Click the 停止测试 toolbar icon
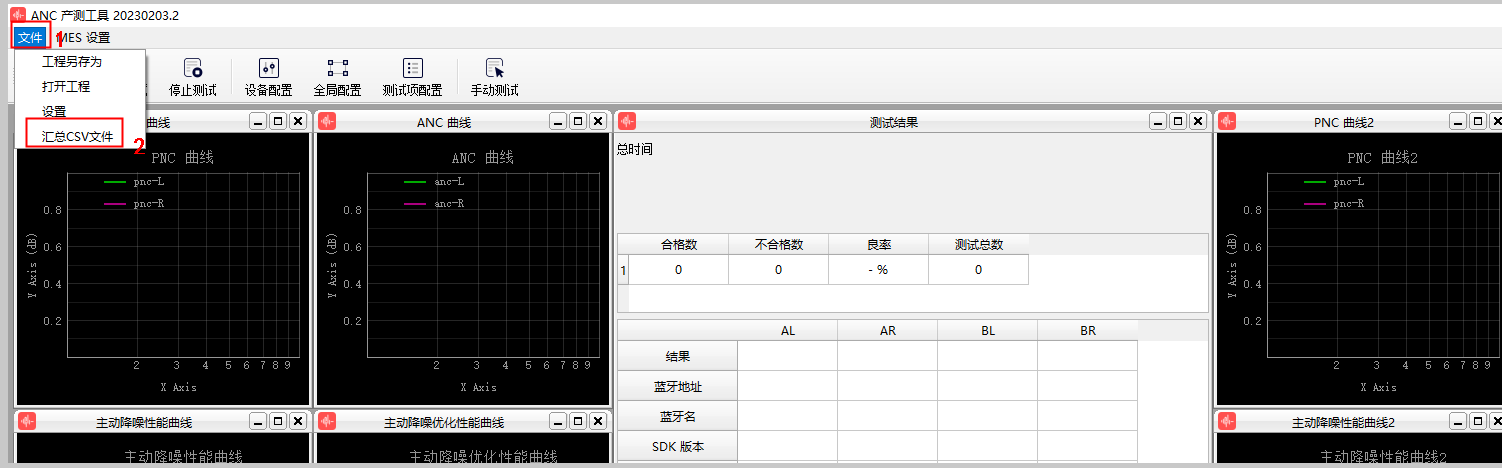 click(x=192, y=78)
